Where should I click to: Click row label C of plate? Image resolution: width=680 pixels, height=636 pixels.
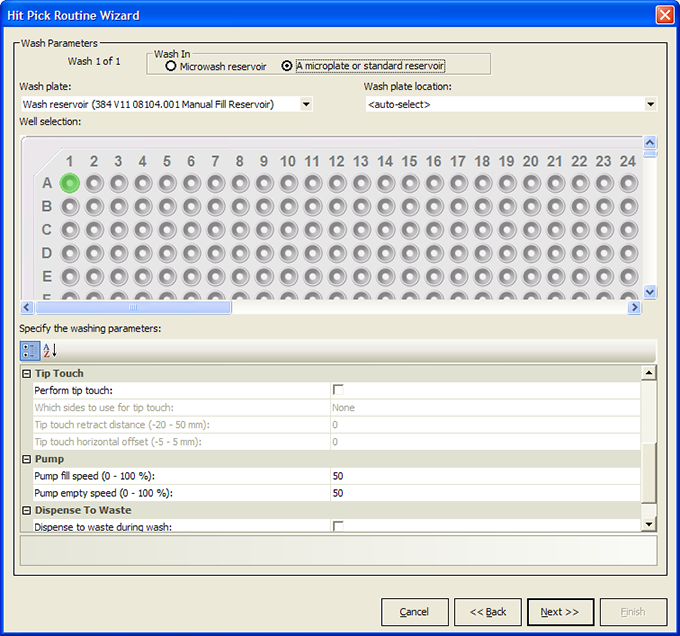pyautogui.click(x=46, y=230)
